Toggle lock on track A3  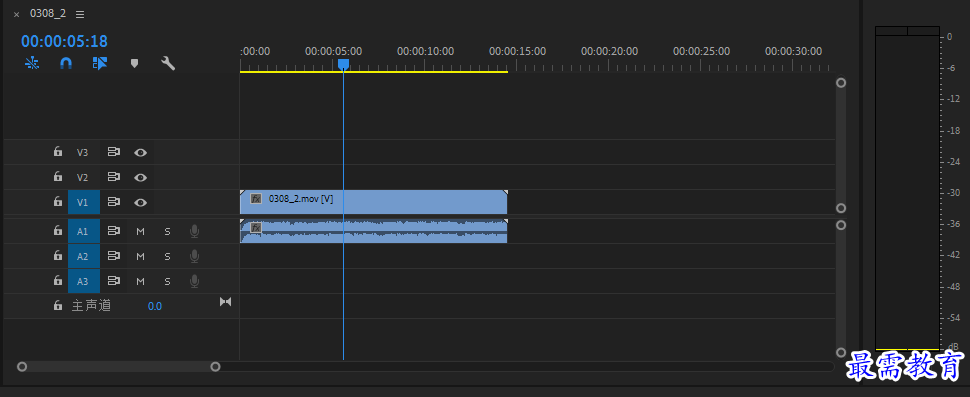click(x=58, y=281)
